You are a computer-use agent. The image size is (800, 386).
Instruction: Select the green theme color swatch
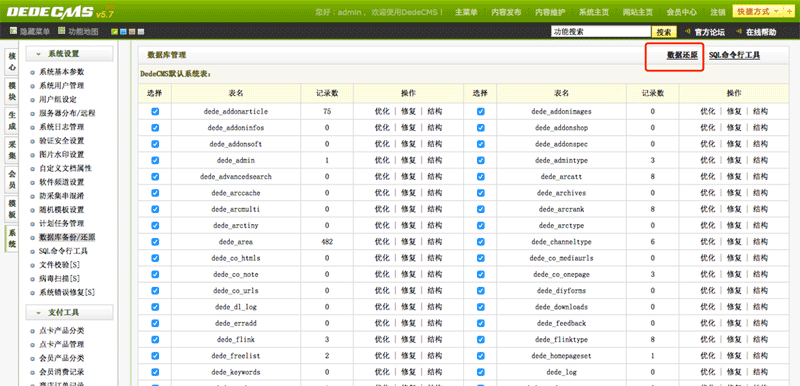click(115, 32)
